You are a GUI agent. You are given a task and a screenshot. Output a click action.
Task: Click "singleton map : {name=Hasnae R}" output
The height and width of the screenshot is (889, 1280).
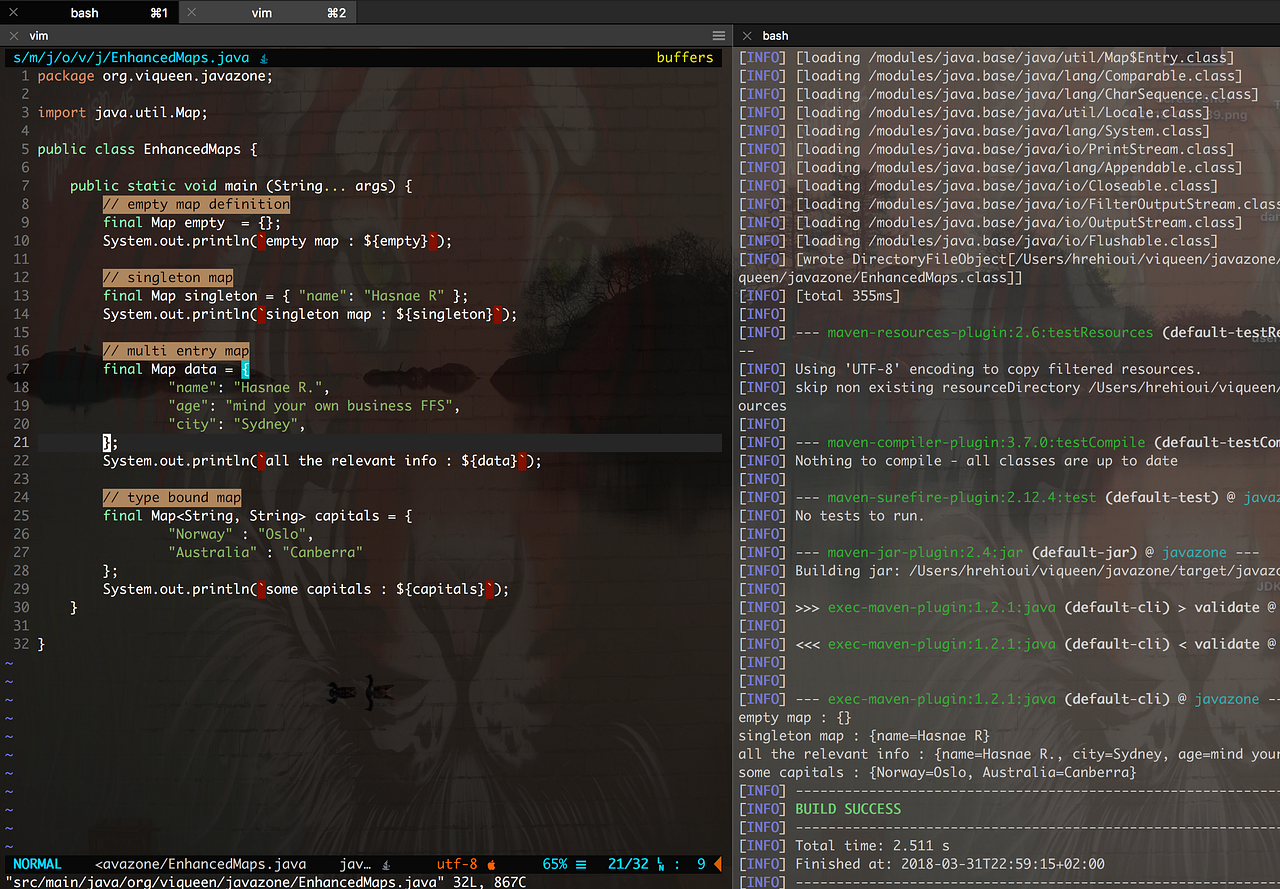[864, 735]
